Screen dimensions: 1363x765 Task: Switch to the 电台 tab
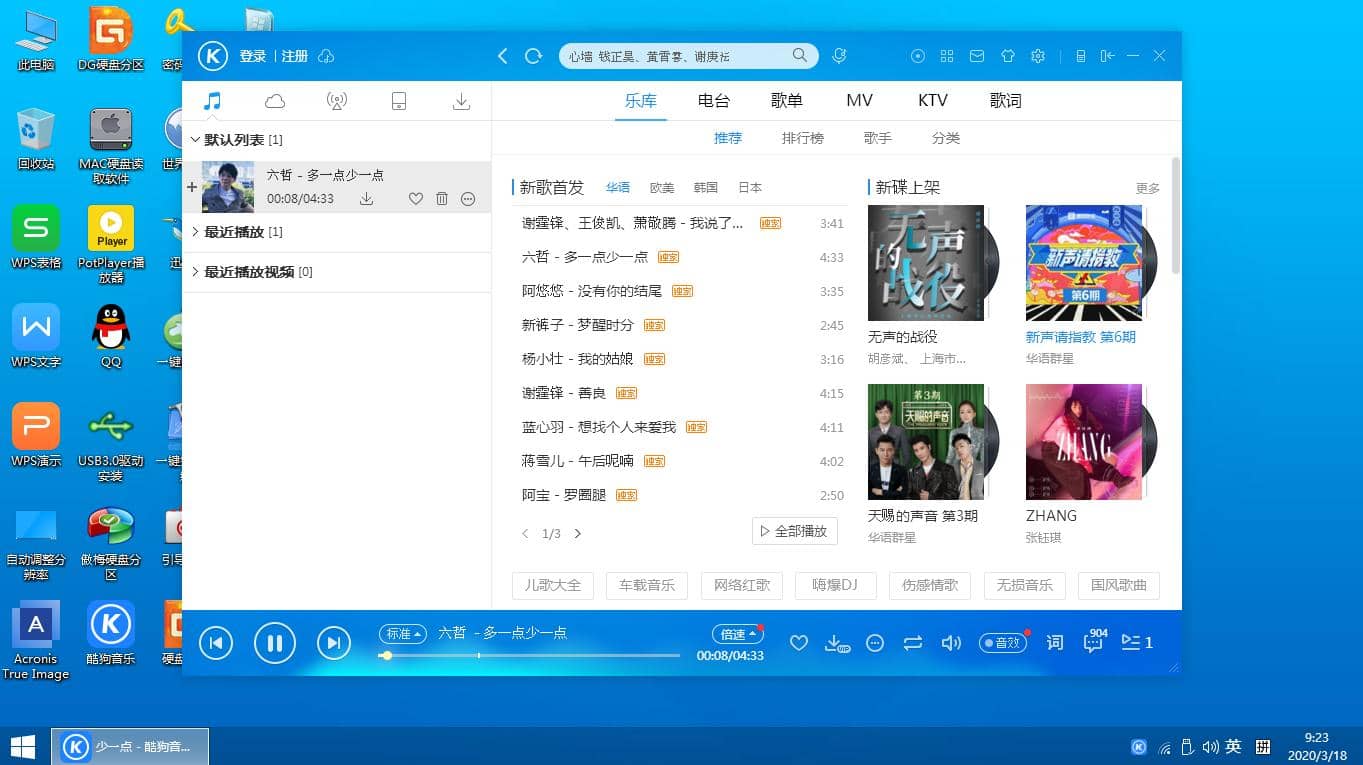714,101
